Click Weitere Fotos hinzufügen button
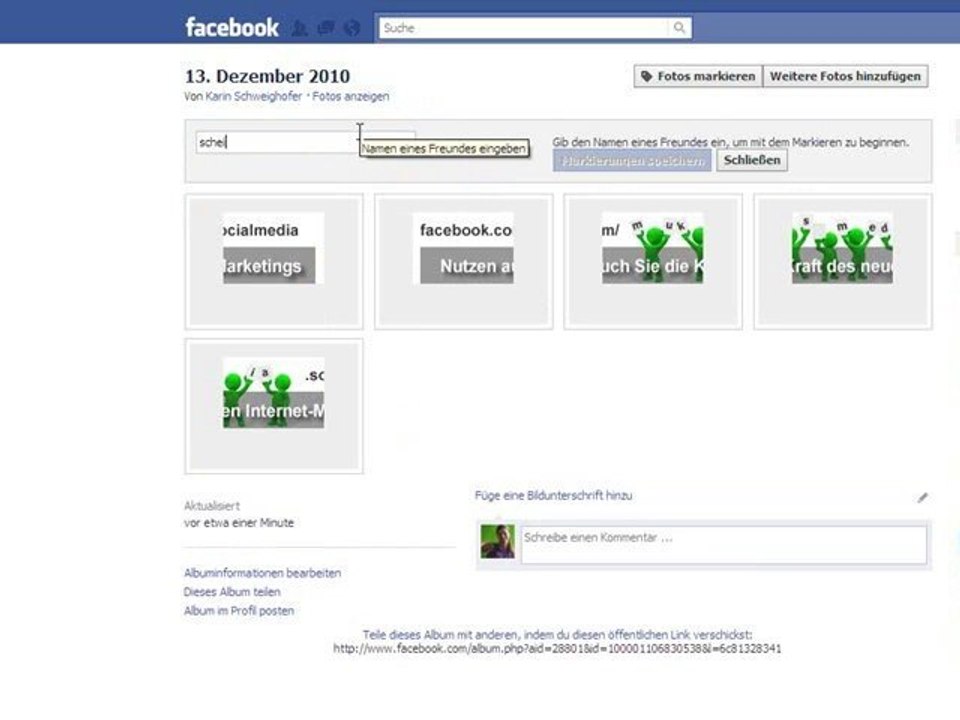 tap(846, 77)
